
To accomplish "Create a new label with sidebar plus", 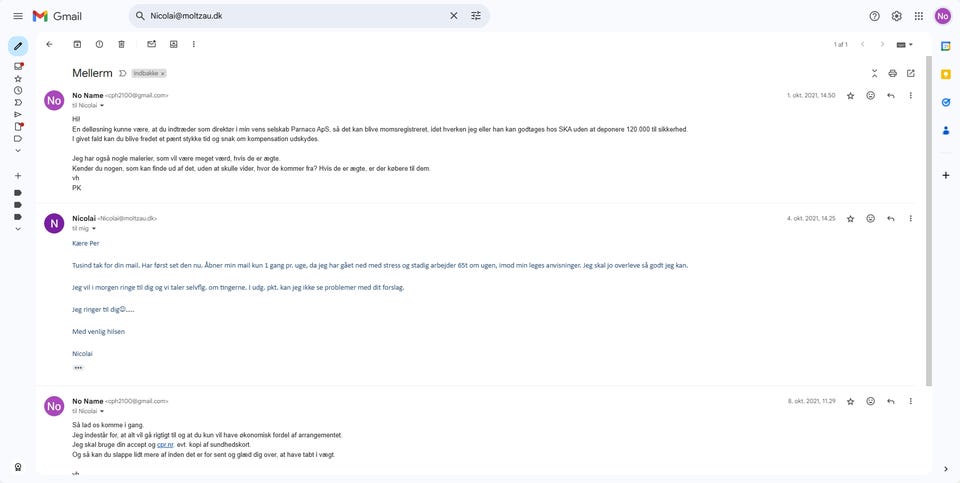I will pos(18,176).
